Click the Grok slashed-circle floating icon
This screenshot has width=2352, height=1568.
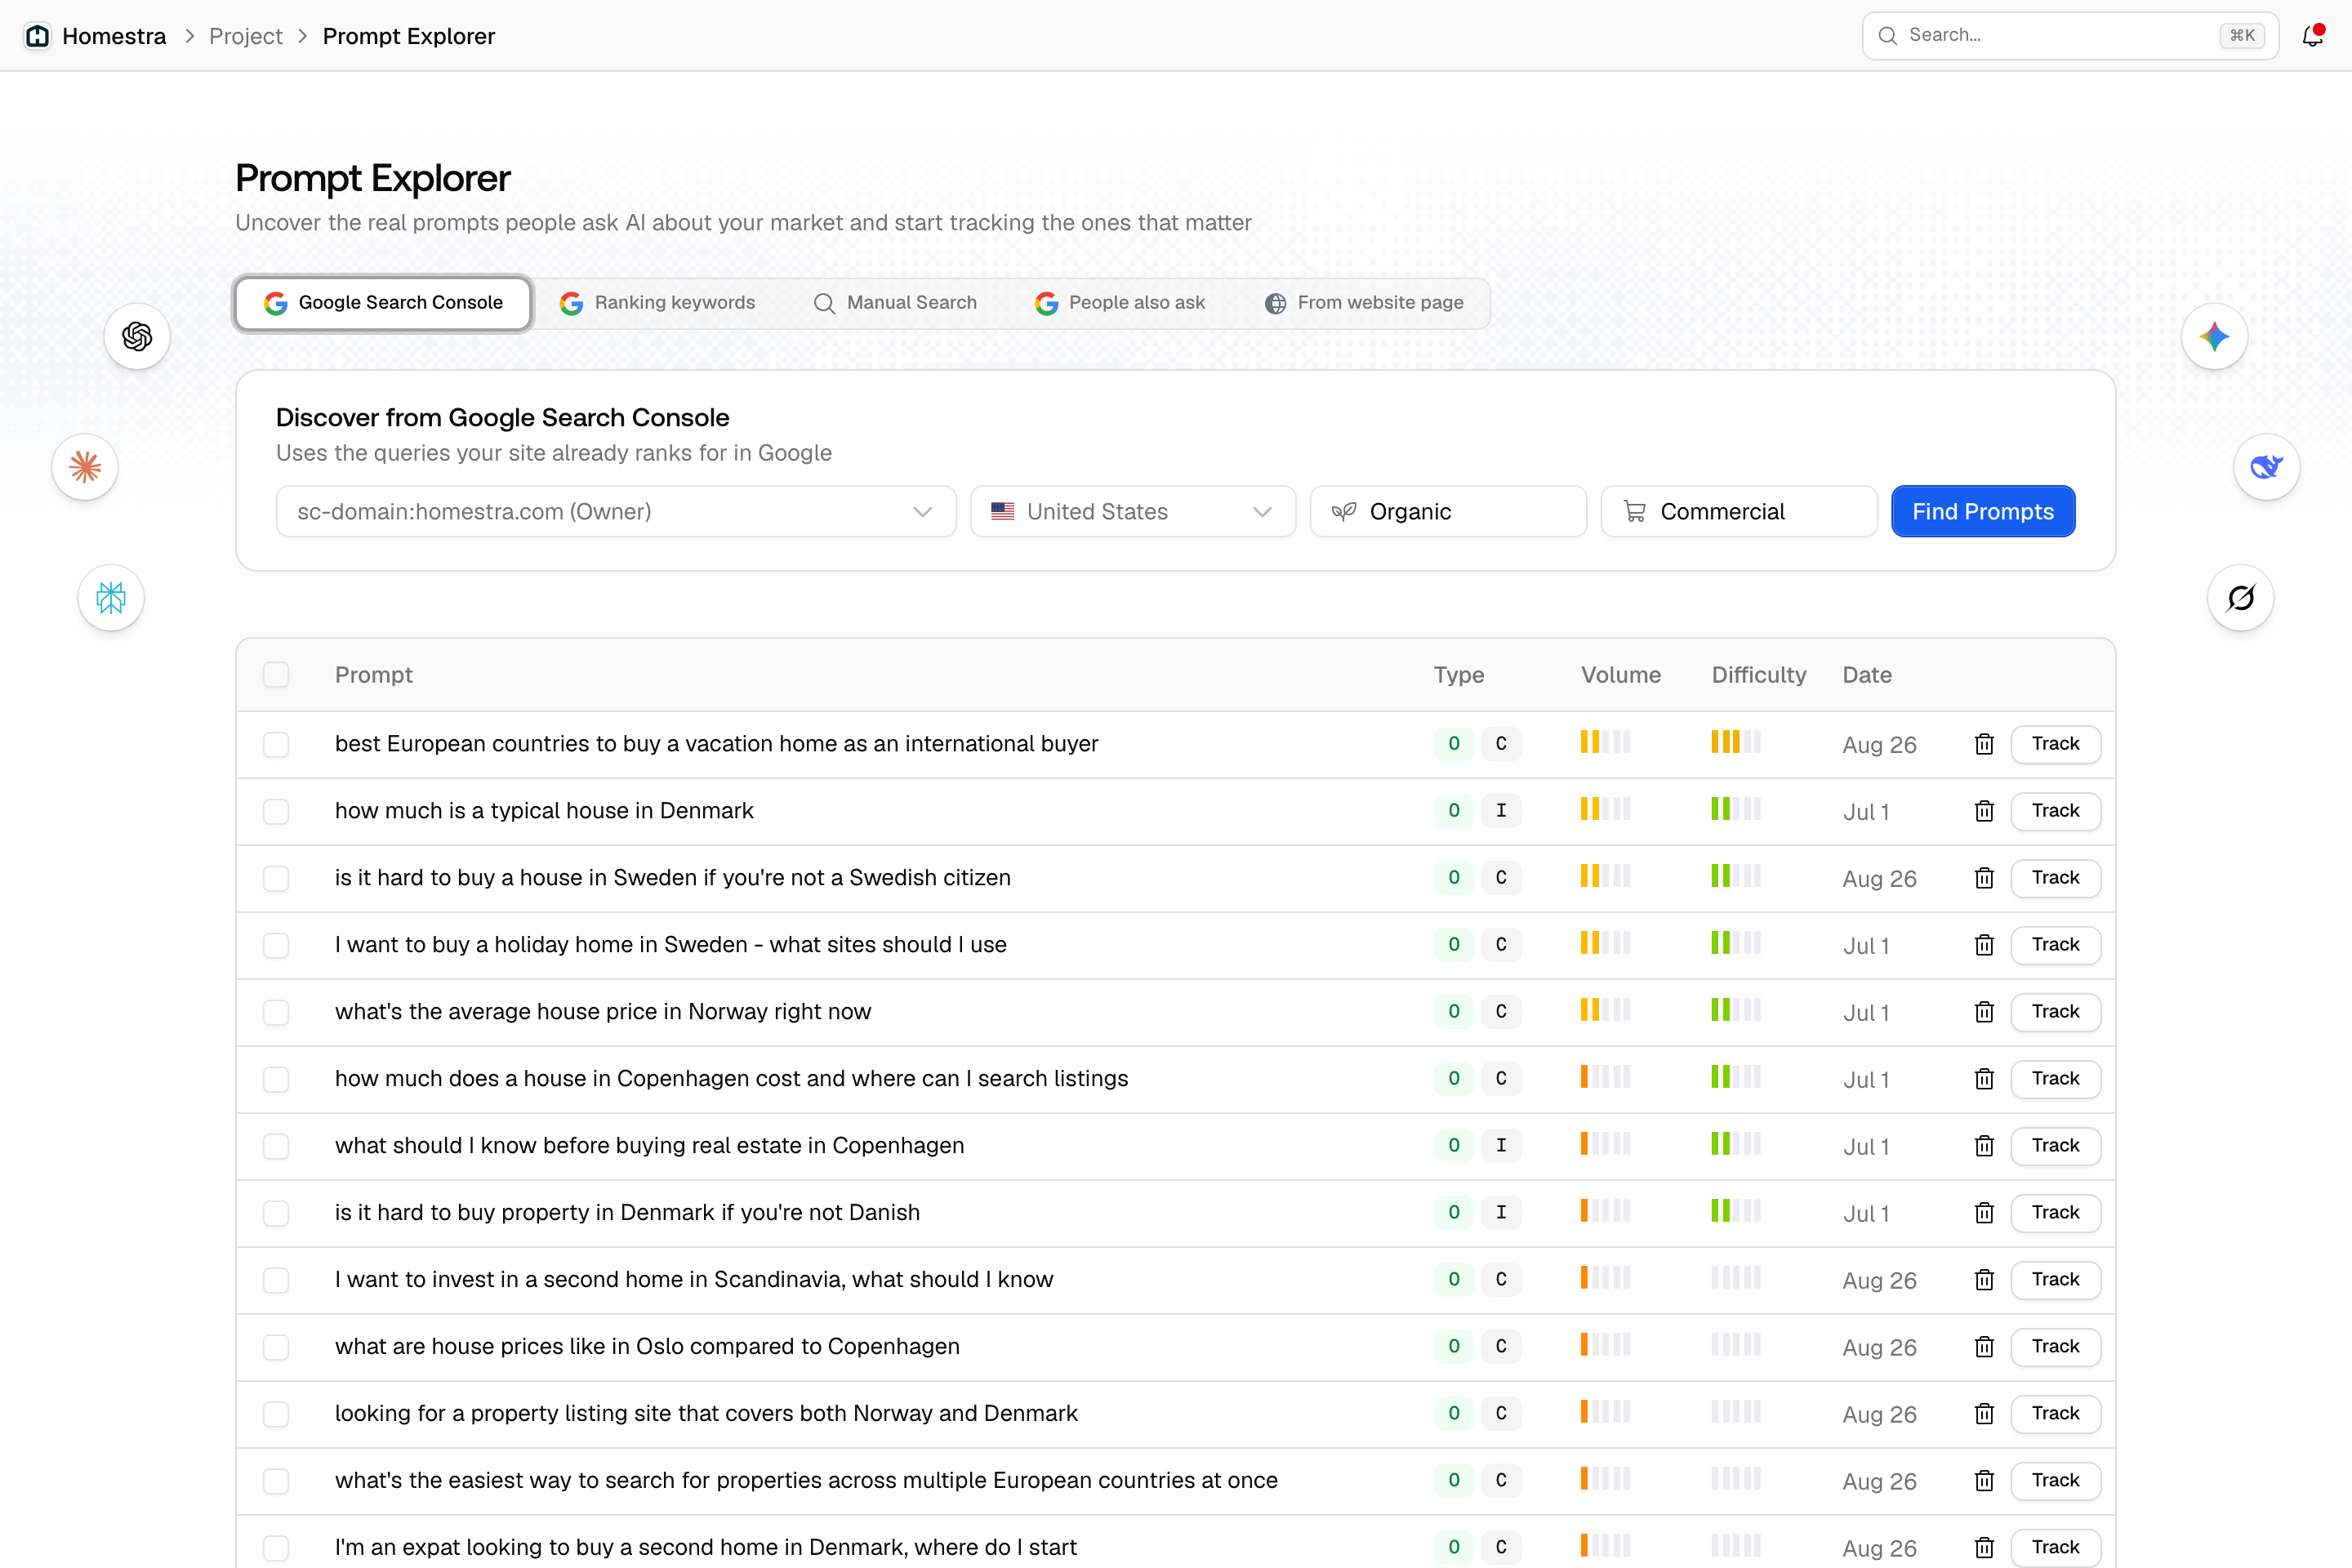tap(2240, 598)
